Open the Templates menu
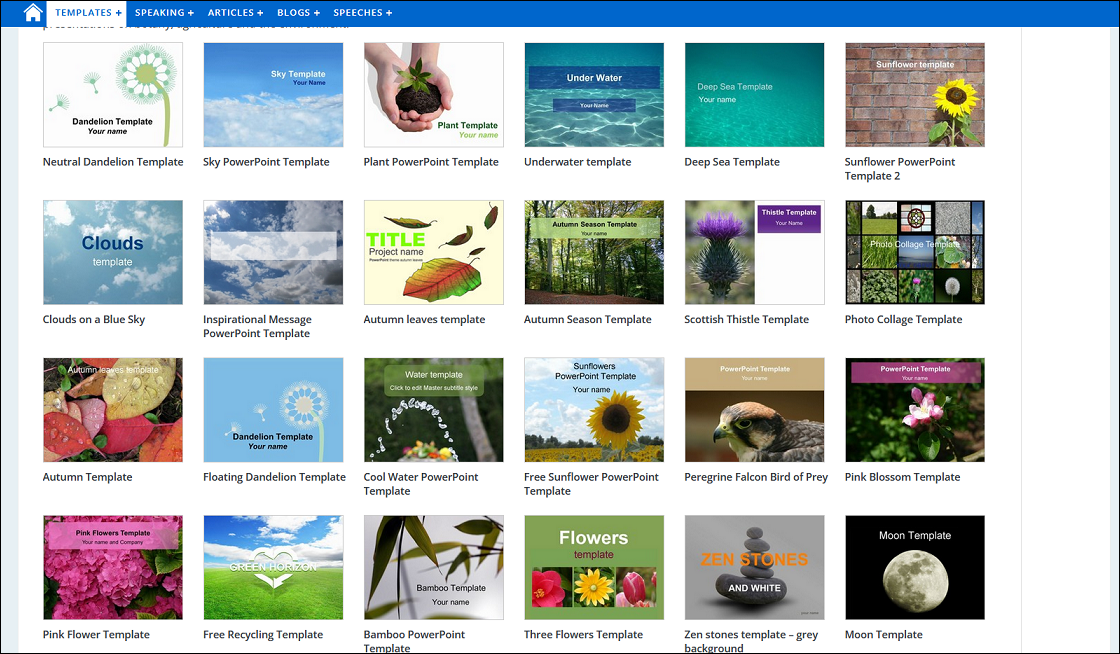Screen dimensions: 1120x654 [x=88, y=13]
